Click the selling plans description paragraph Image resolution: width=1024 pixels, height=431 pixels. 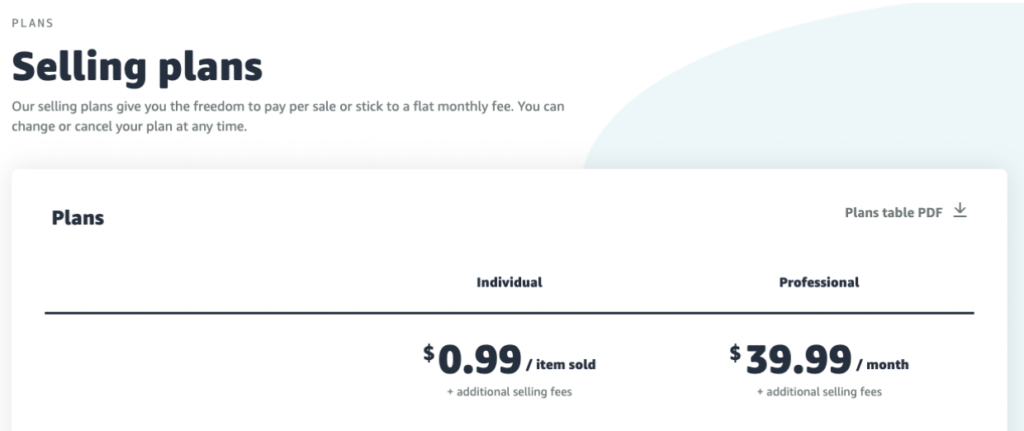[288, 116]
